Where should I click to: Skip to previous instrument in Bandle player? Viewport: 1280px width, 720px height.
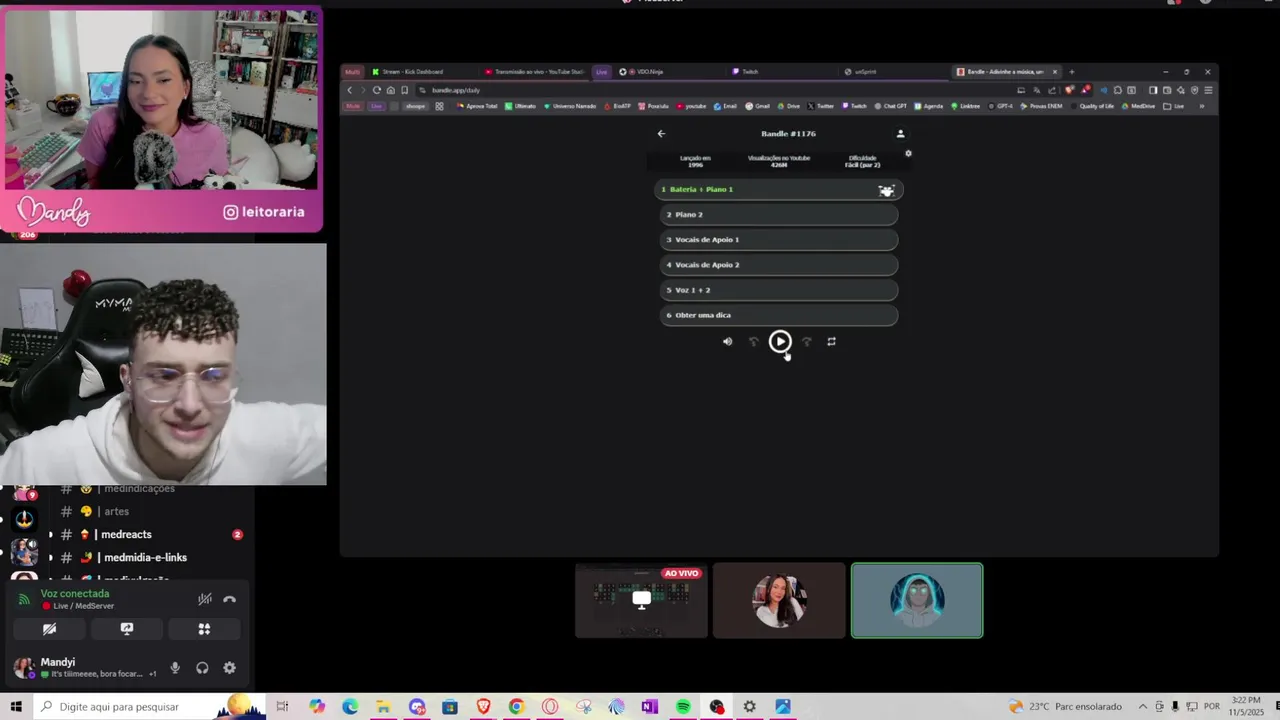click(x=754, y=342)
